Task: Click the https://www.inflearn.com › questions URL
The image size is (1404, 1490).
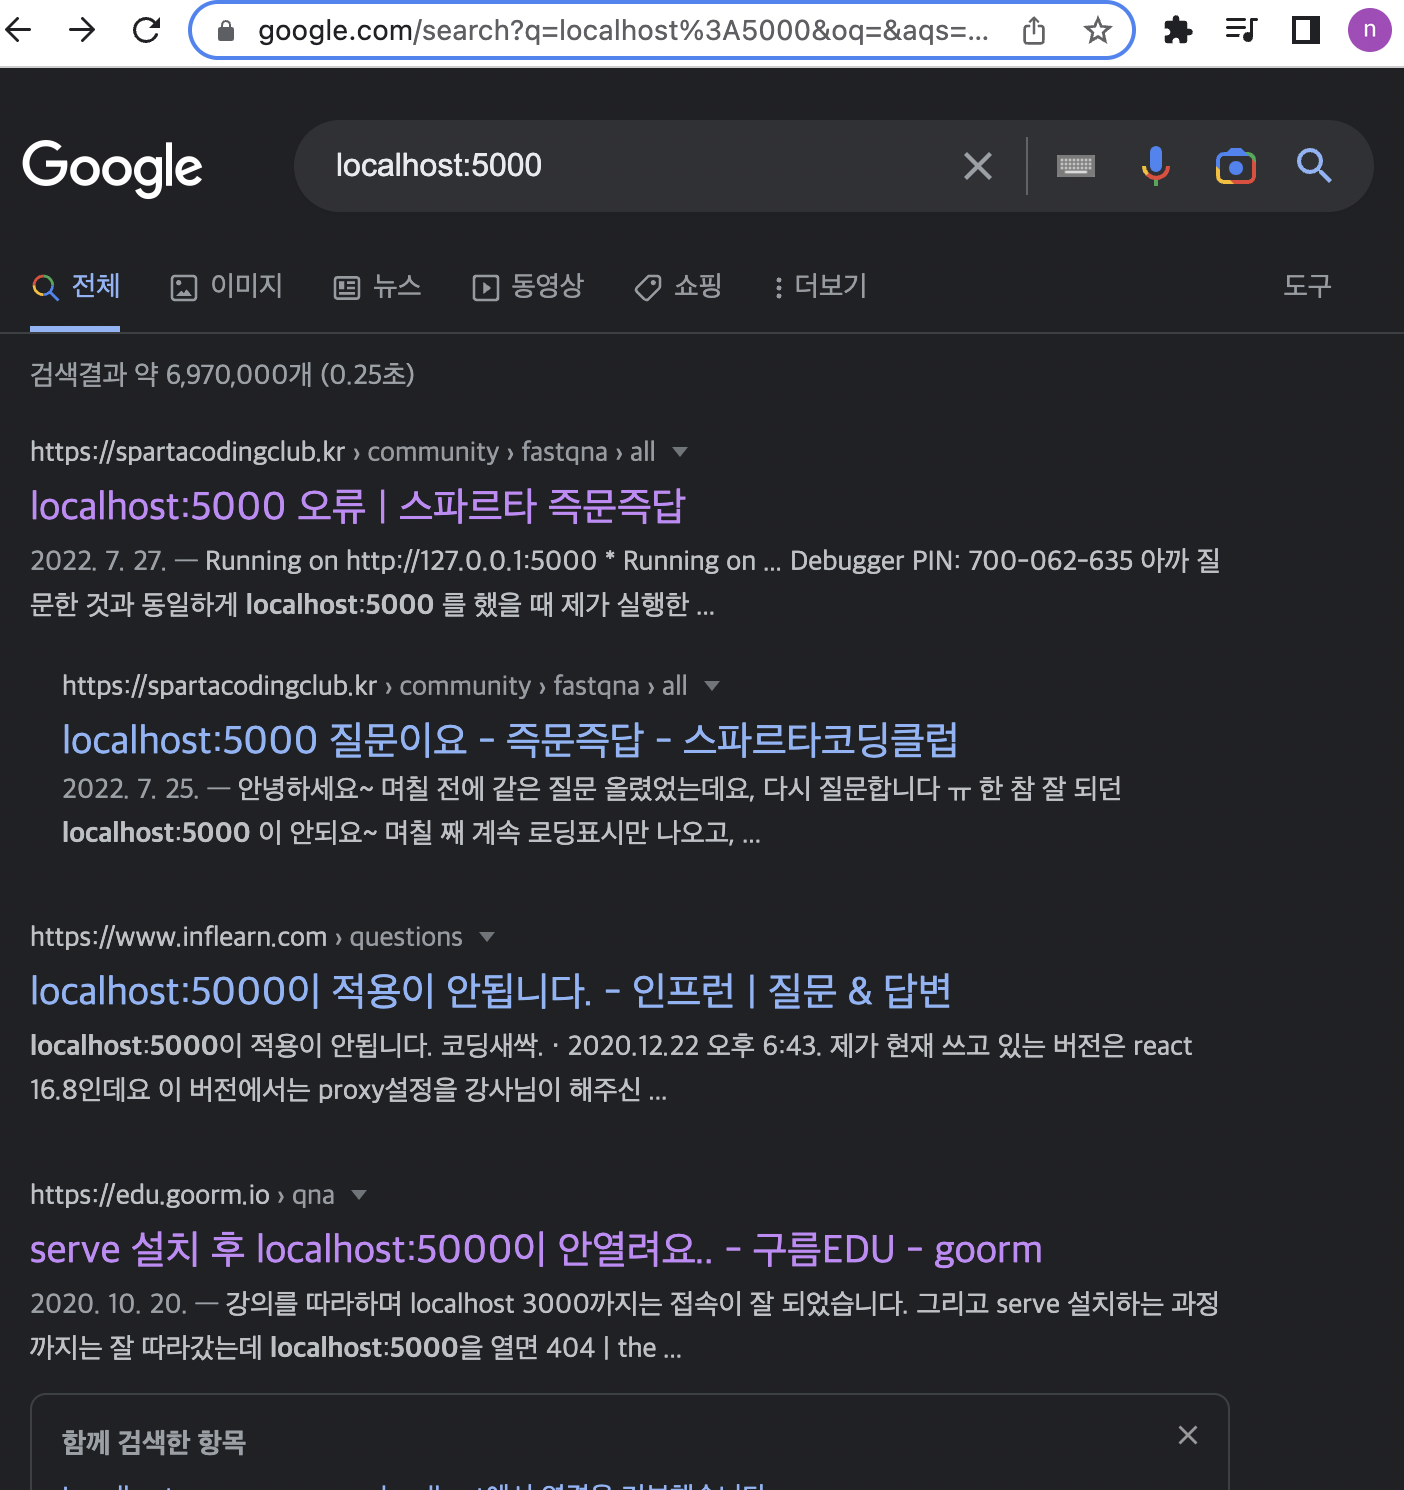Action: tap(246, 937)
